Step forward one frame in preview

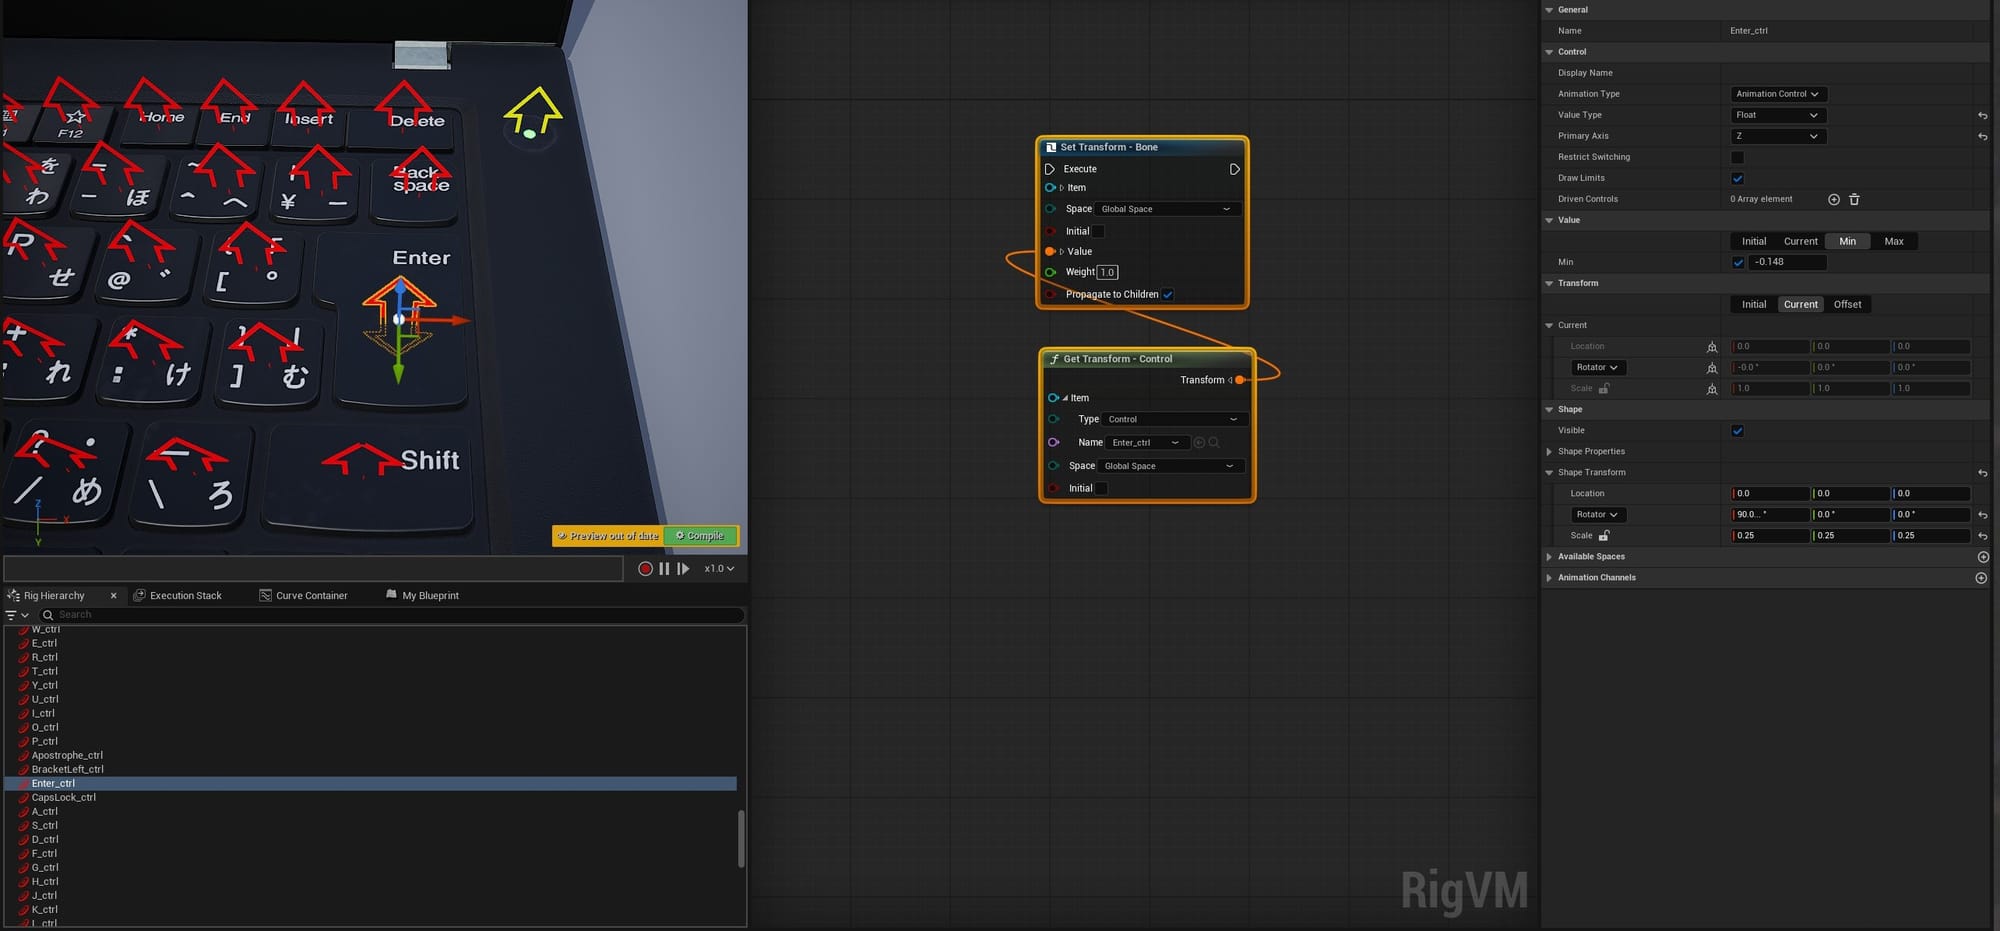[x=683, y=568]
